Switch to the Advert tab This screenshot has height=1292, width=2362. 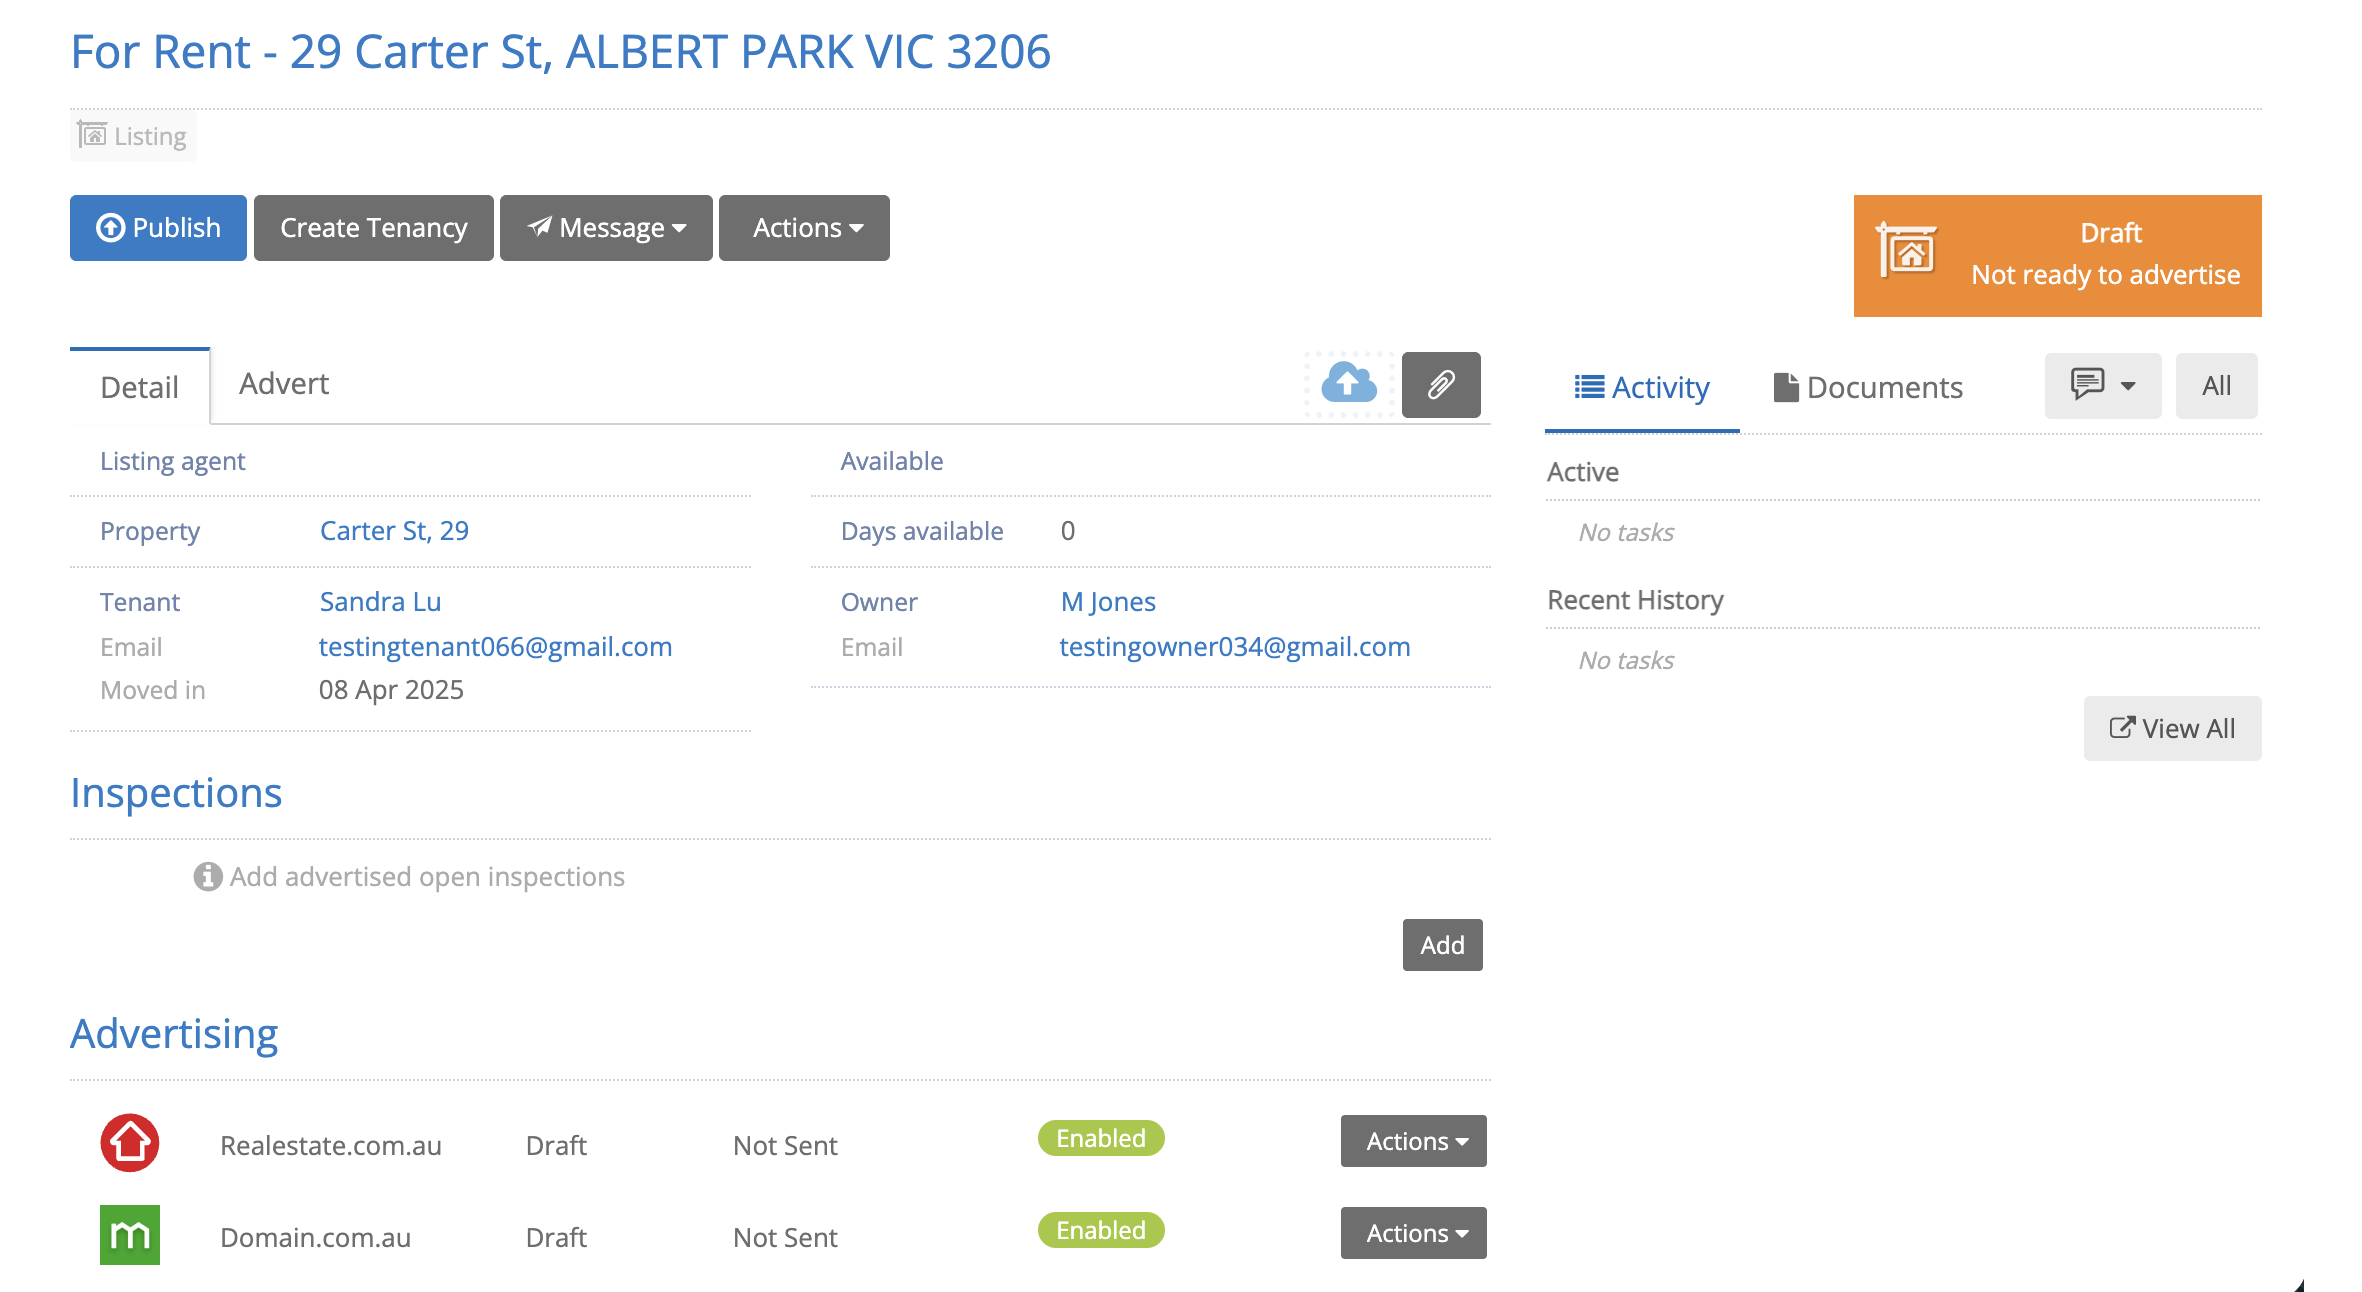(x=284, y=384)
